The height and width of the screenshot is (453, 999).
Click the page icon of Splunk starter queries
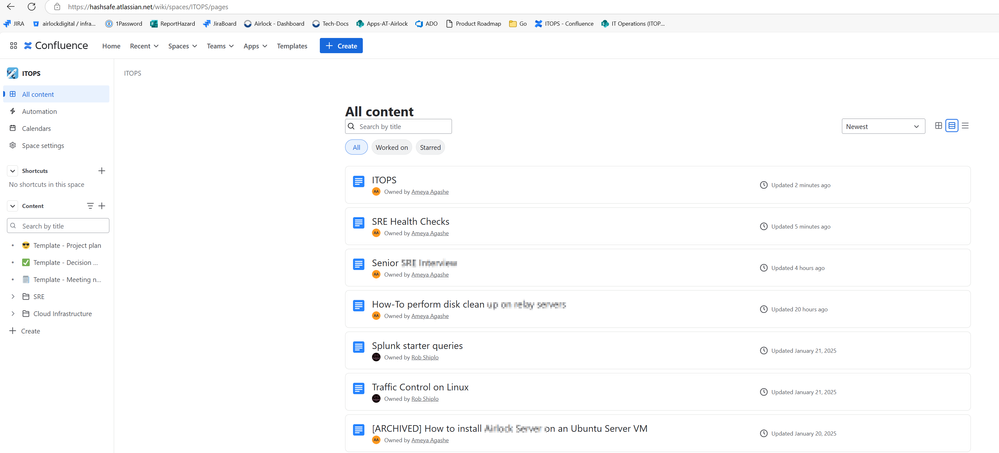[359, 347]
